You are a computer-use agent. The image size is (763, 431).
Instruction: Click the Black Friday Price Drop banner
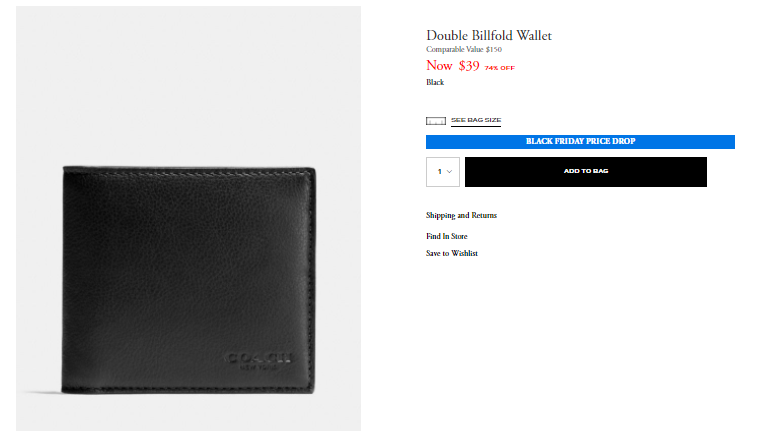pyautogui.click(x=580, y=142)
